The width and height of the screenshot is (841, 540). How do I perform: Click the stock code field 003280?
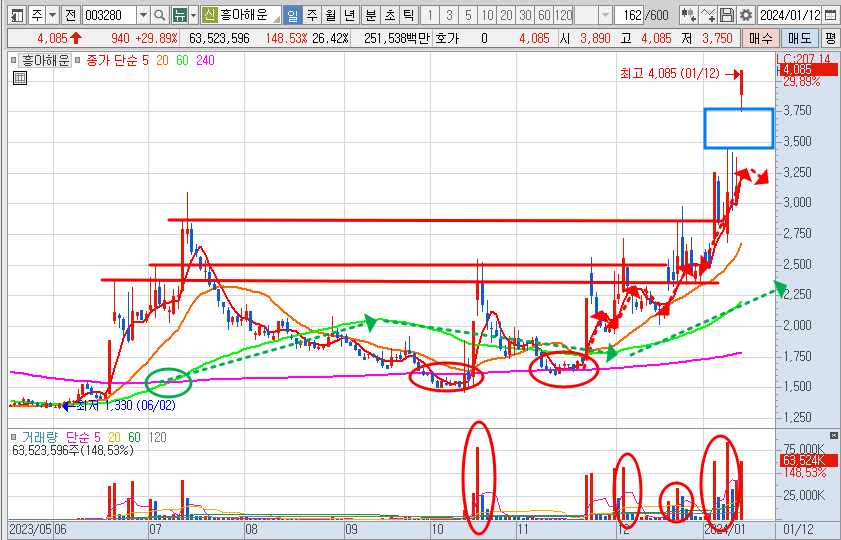[109, 15]
